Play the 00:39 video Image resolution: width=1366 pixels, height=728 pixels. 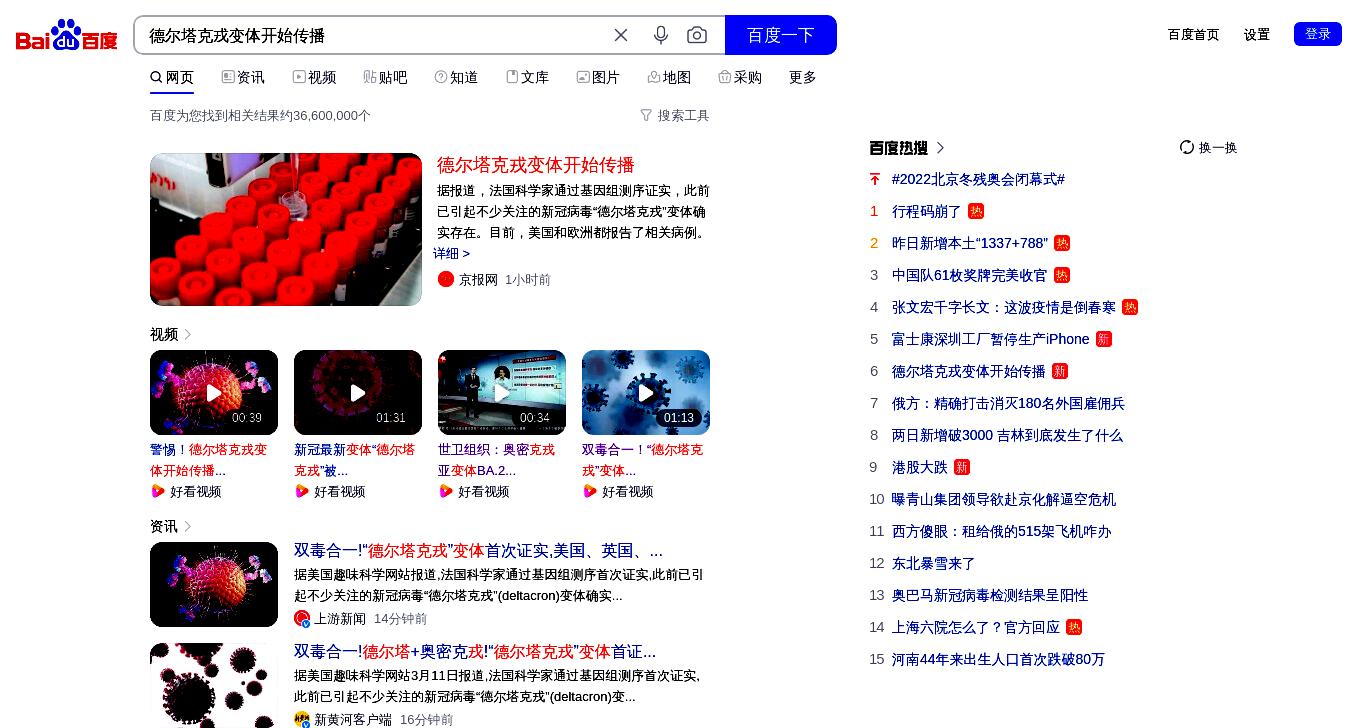coord(214,392)
